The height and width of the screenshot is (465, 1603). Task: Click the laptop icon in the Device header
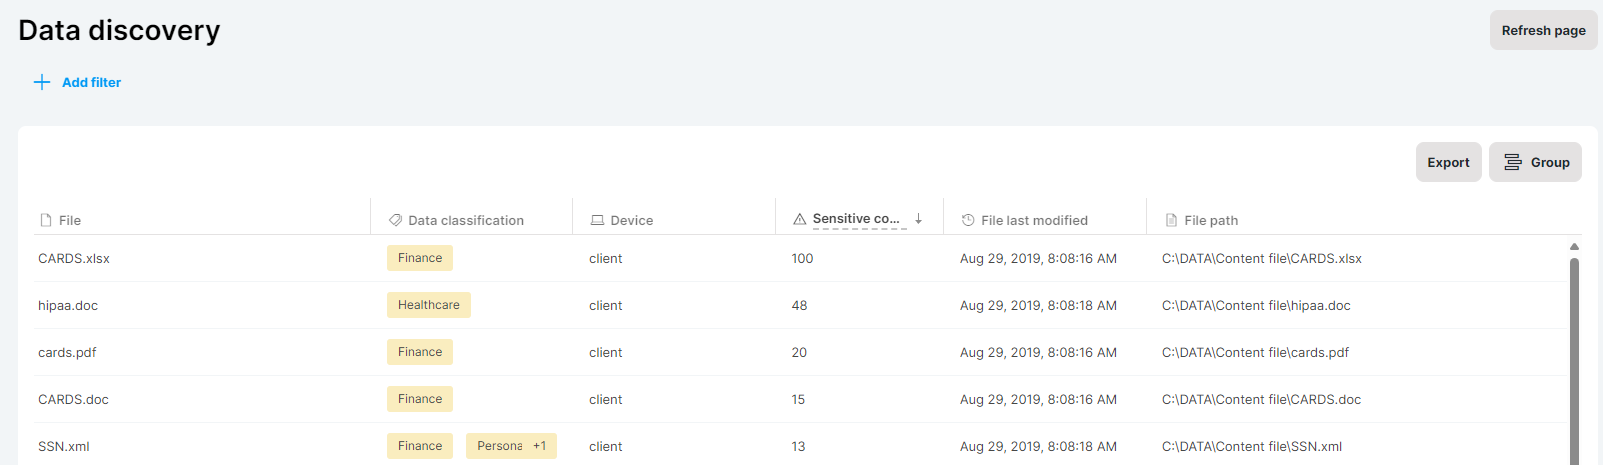(597, 220)
